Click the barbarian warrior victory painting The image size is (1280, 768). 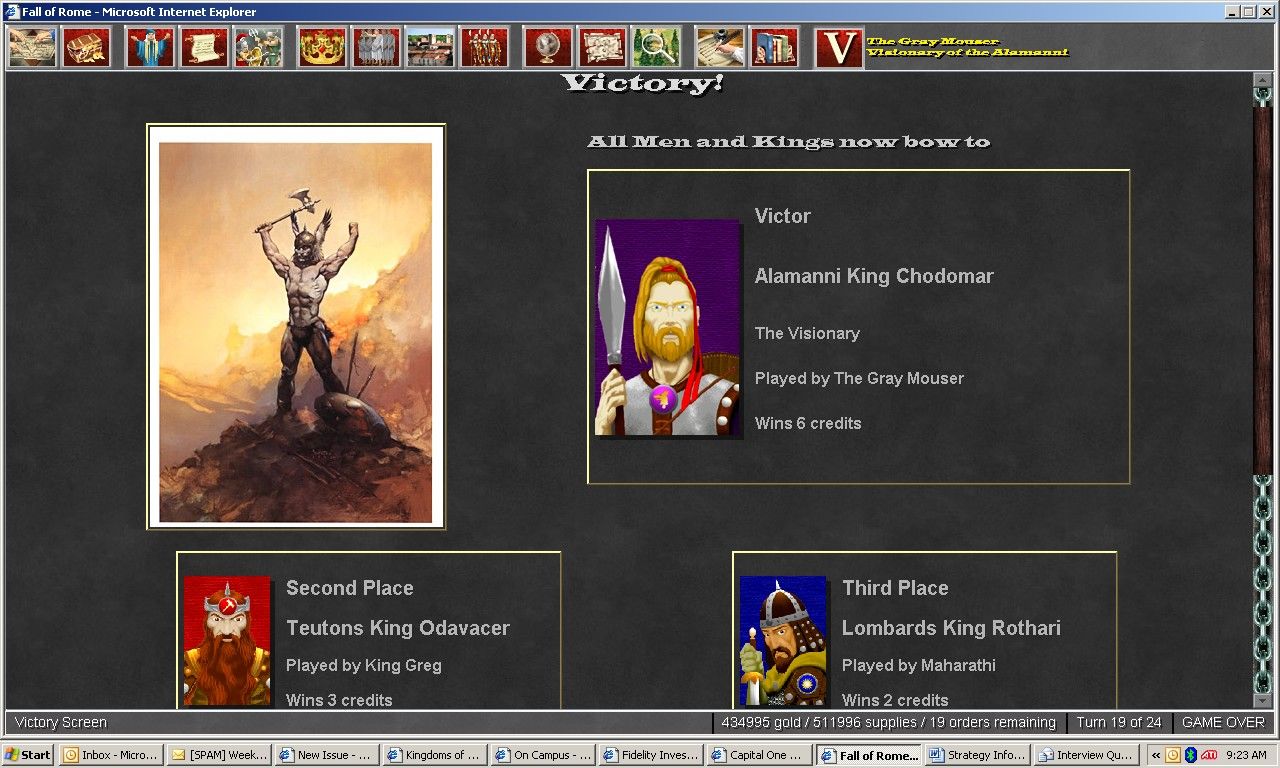click(296, 327)
